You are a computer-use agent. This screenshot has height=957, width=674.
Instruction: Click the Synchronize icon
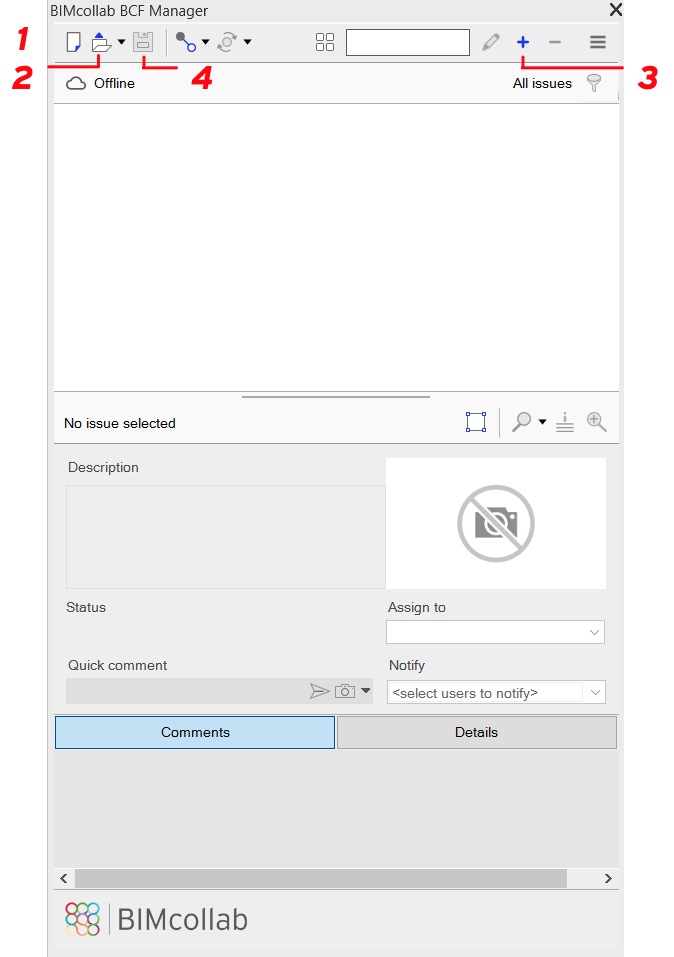pyautogui.click(x=227, y=42)
